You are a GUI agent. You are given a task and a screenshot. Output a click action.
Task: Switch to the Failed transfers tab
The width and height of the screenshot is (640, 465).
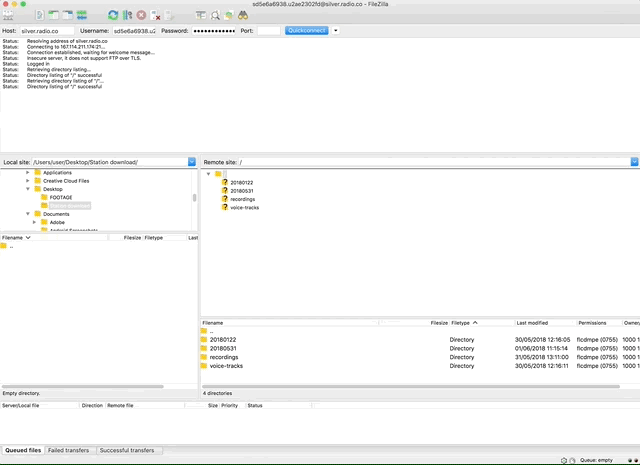pos(69,450)
